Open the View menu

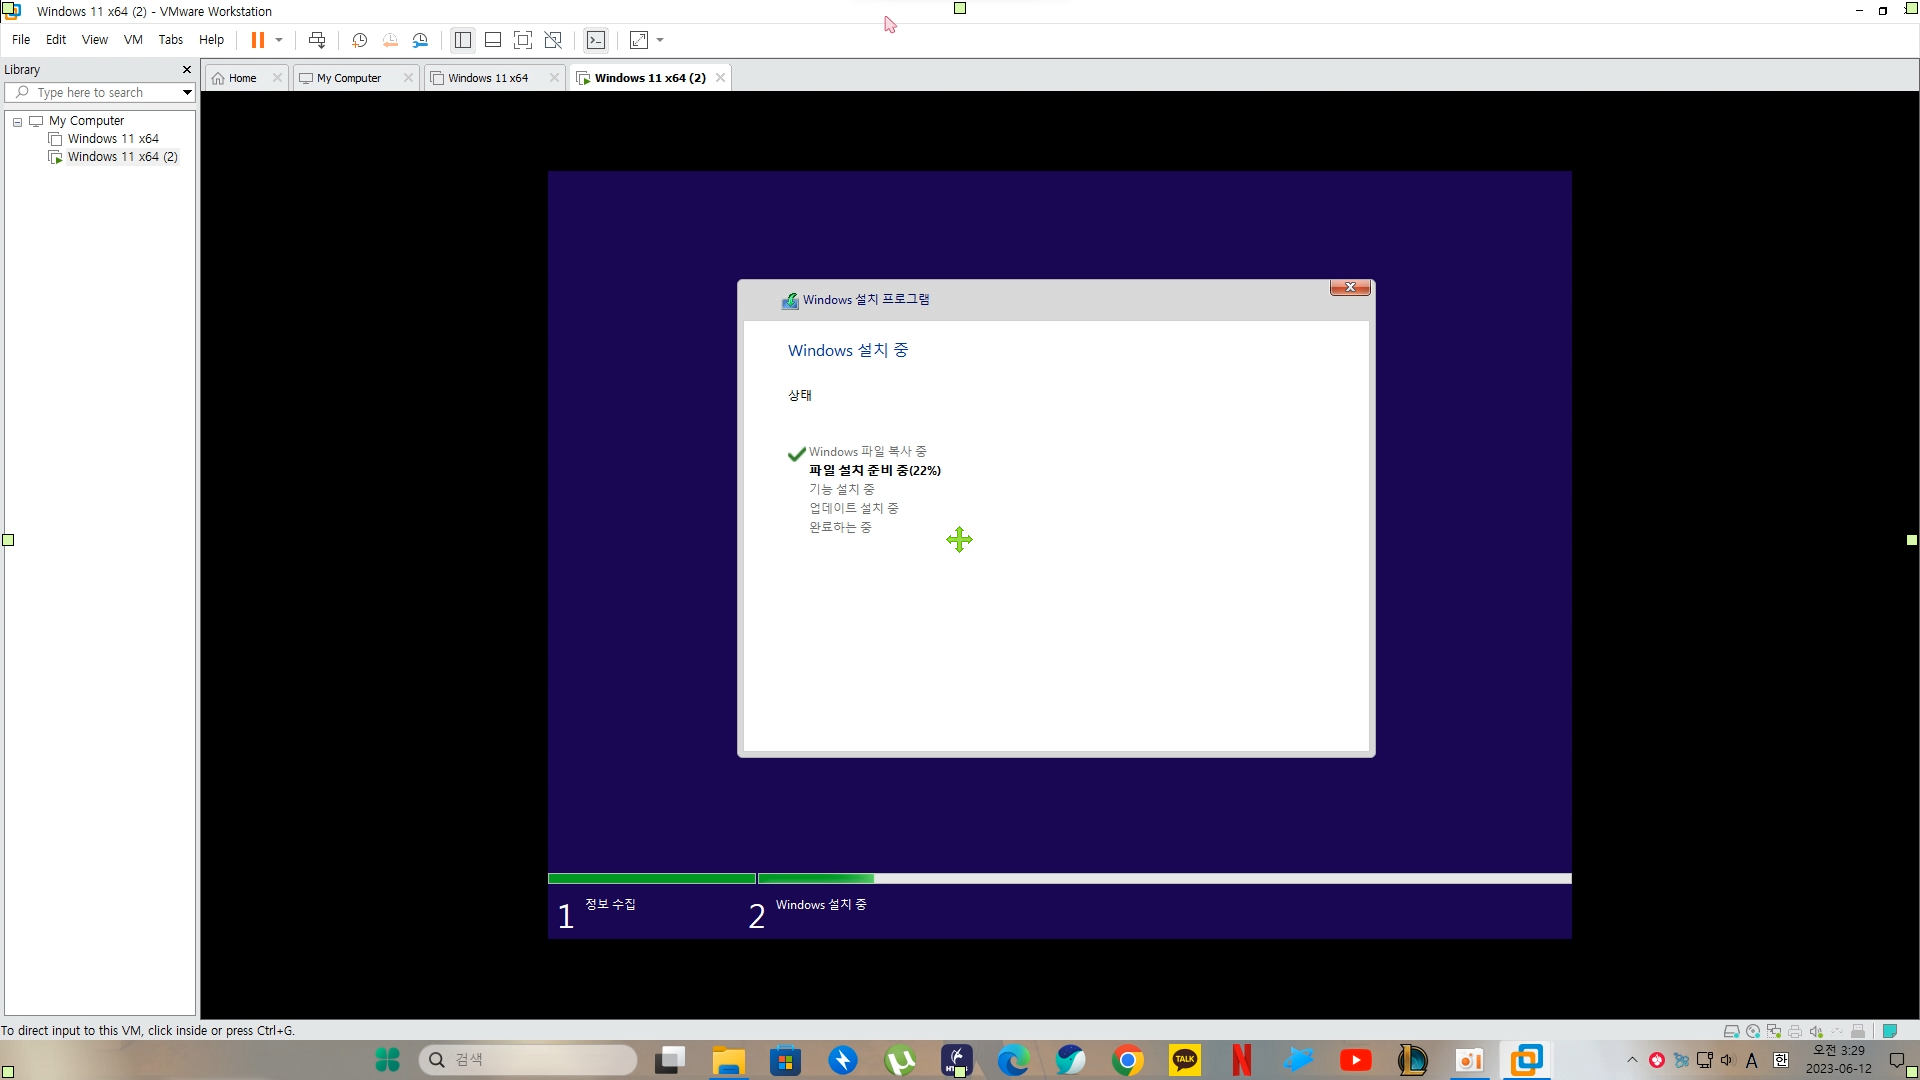tap(95, 40)
